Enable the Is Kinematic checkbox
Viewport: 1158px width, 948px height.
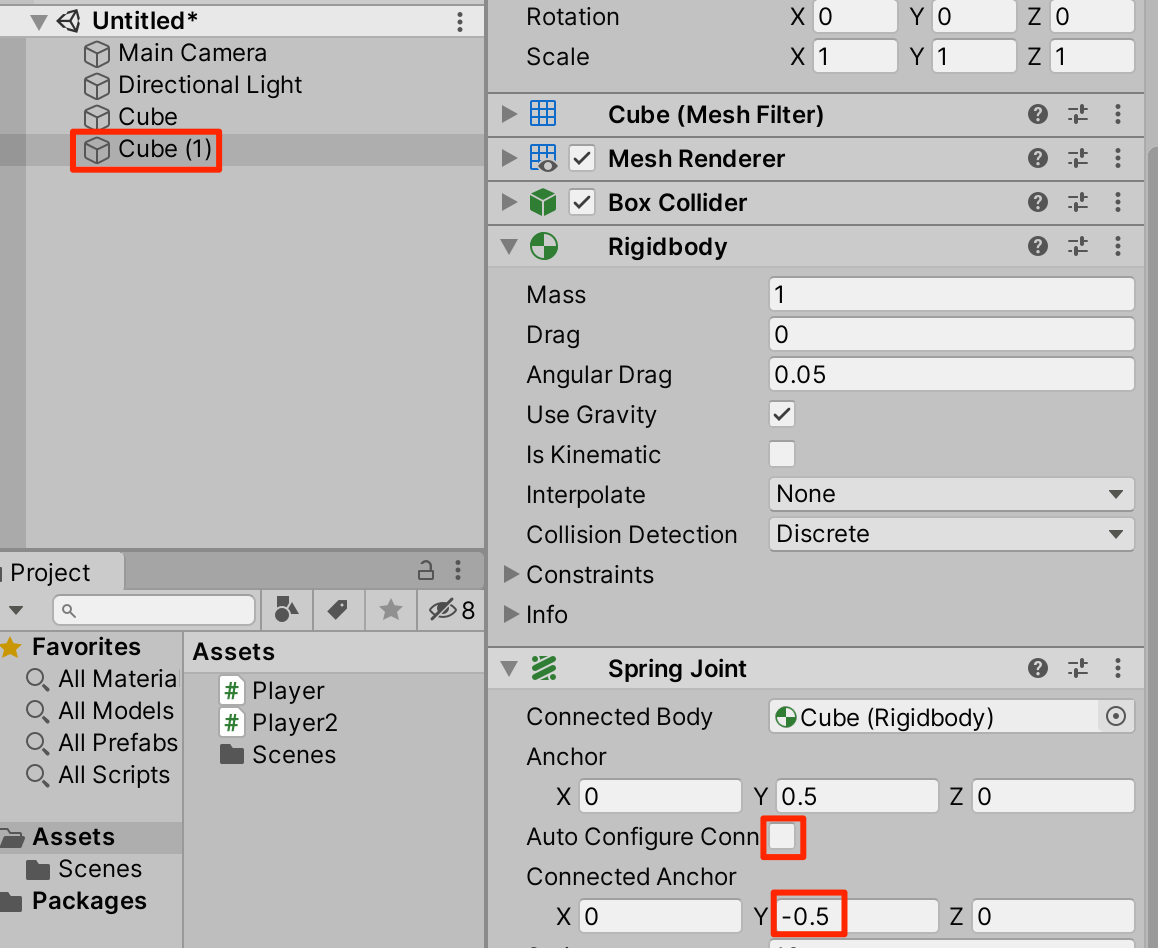tap(782, 454)
